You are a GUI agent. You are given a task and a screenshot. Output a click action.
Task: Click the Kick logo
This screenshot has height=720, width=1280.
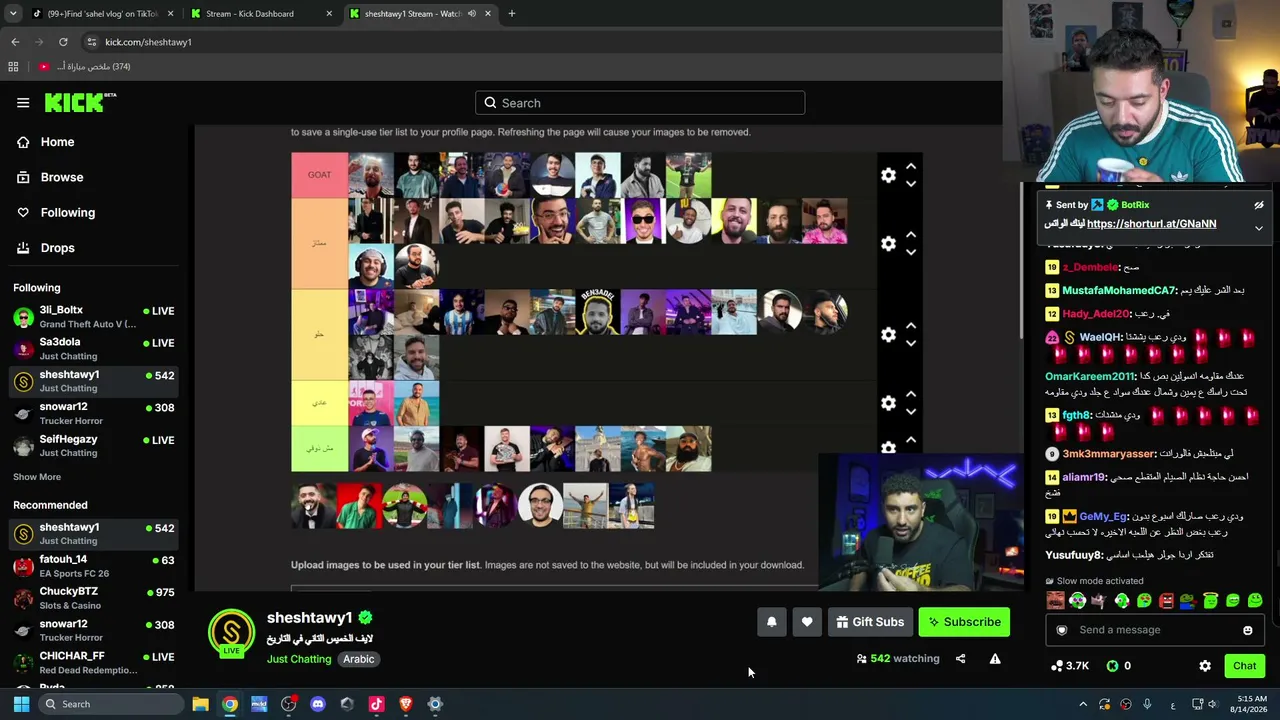click(80, 103)
